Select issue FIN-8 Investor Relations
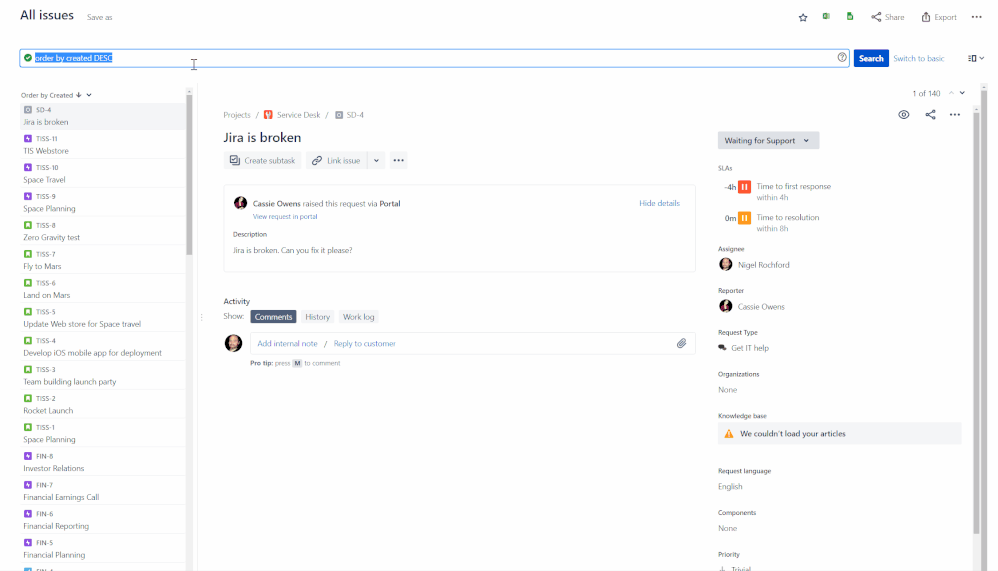Screen dimensions: 998x571 pos(103,462)
